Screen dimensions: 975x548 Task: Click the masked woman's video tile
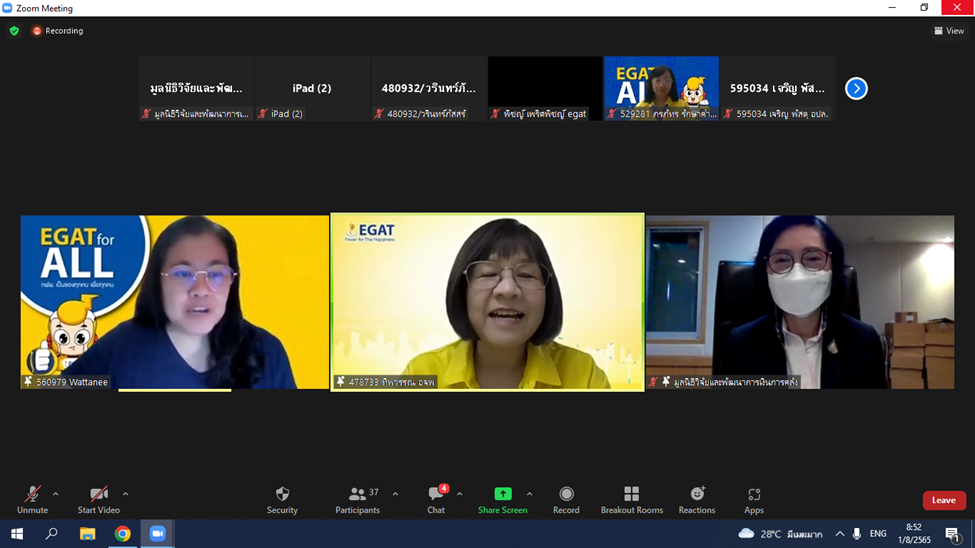[x=800, y=302]
